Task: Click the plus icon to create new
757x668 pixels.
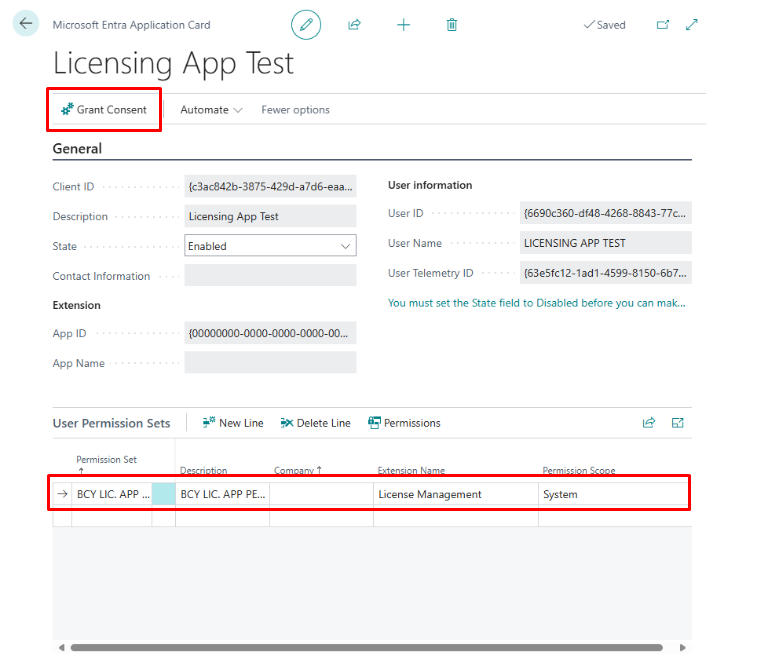Action: pos(403,24)
